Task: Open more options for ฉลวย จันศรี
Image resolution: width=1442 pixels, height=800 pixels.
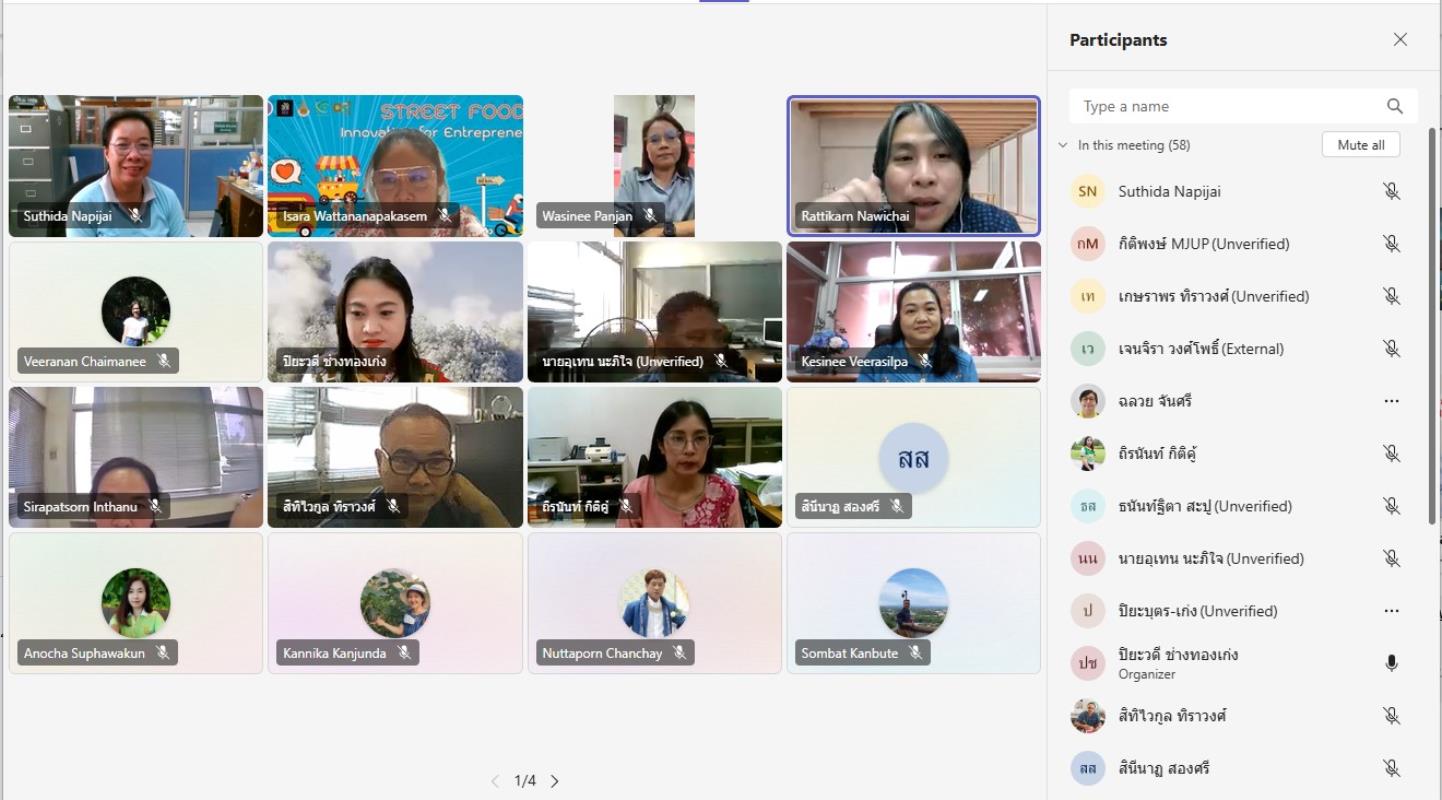Action: click(1391, 401)
